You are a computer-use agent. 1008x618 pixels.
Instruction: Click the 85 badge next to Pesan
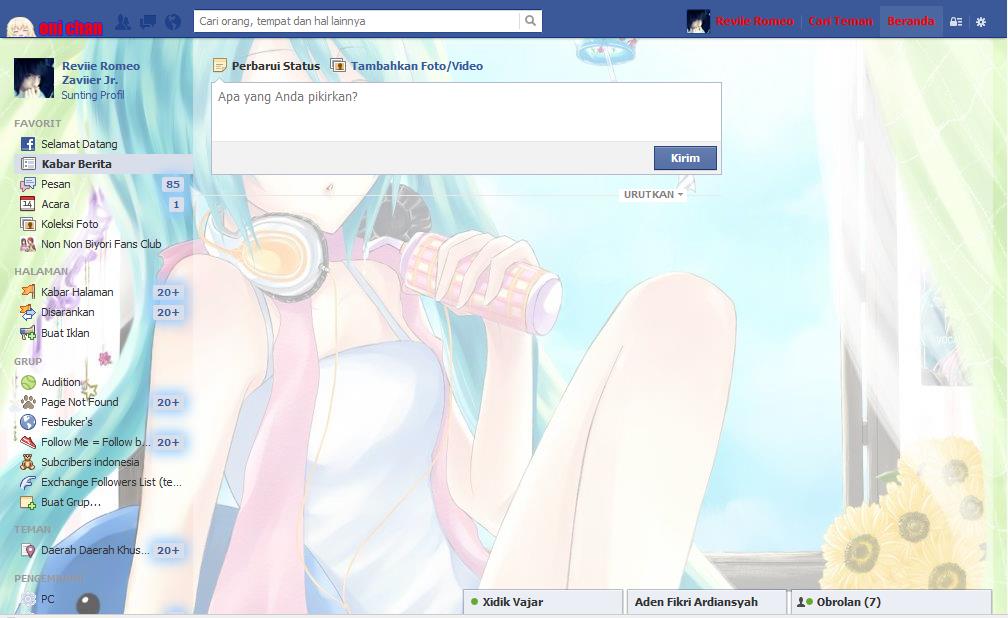172,185
